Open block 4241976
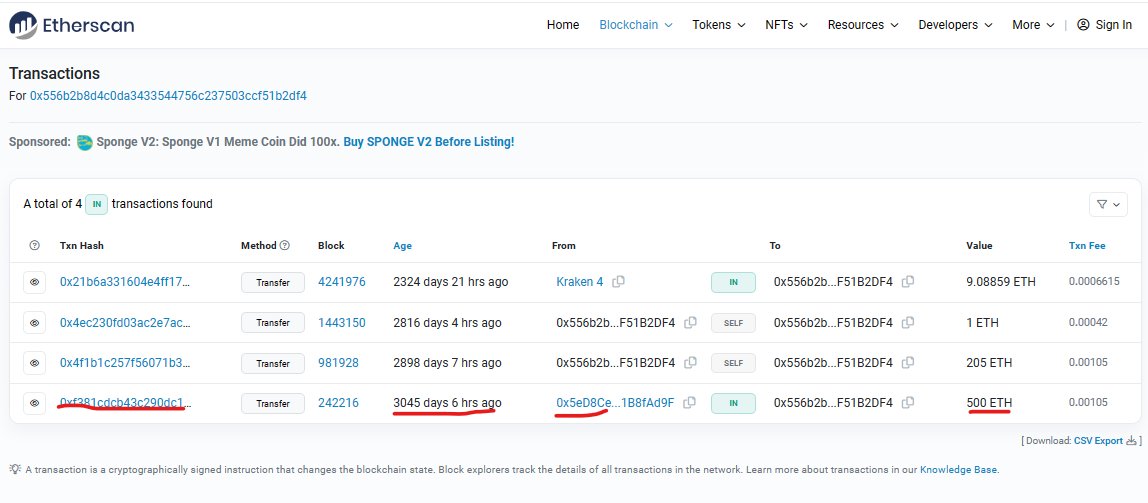The width and height of the screenshot is (1148, 503). (x=341, y=282)
